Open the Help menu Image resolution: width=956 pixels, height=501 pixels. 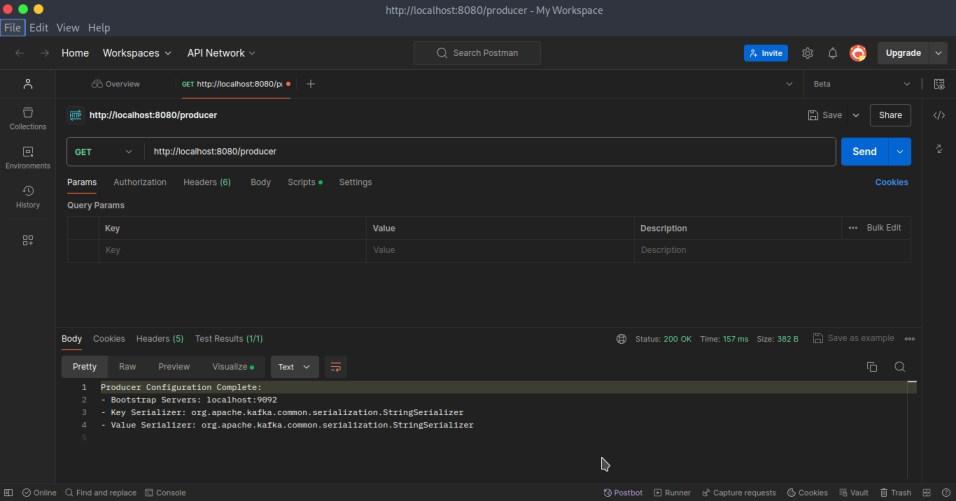tap(99, 28)
